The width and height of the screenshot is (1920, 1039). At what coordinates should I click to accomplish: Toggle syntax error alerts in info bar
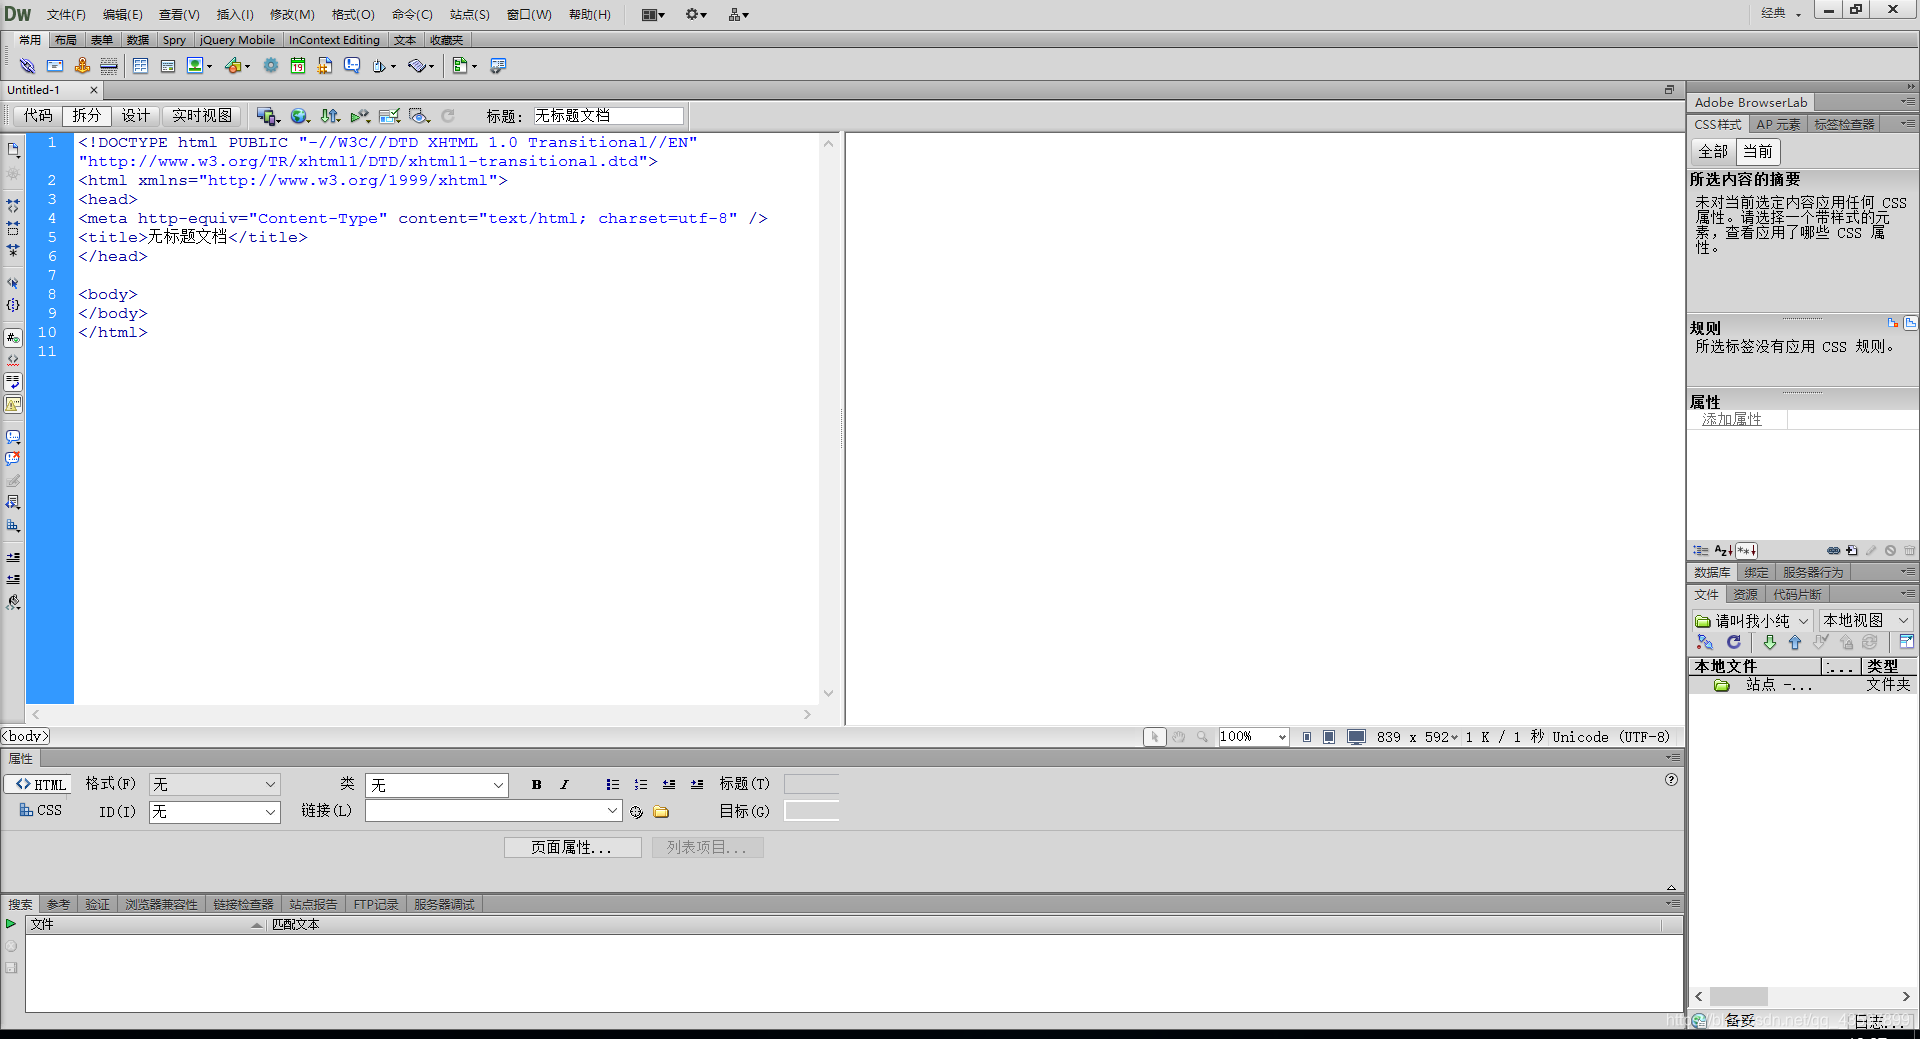(13, 404)
